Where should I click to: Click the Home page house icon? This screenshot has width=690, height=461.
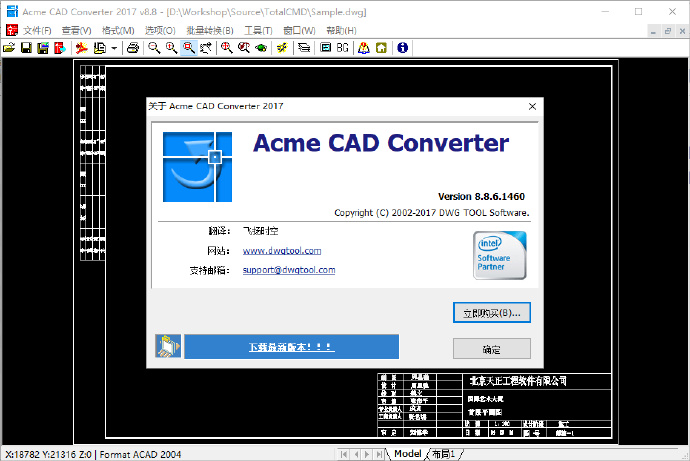pos(381,48)
